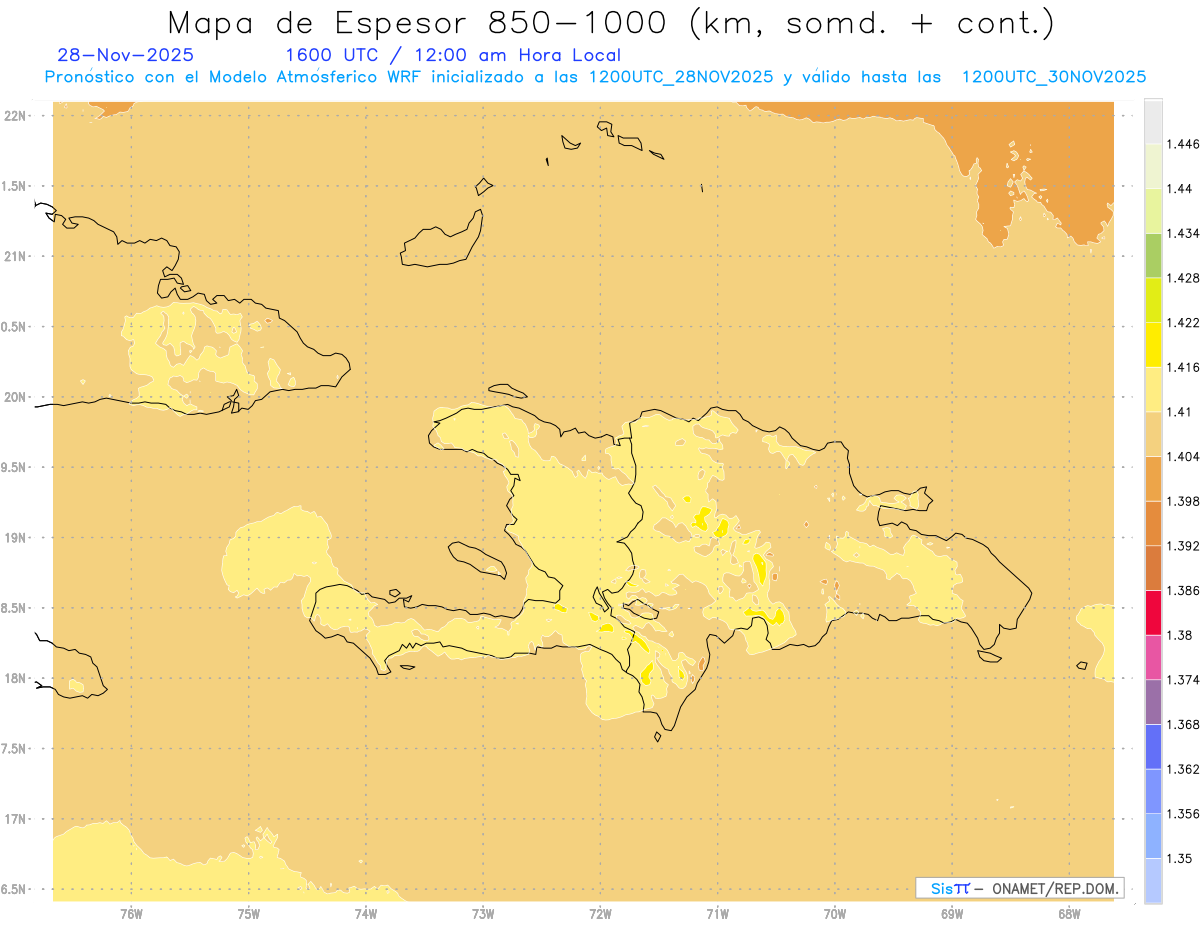Image resolution: width=1200 pixels, height=927 pixels.
Task: Click the legend value 1.386
Action: point(1183,591)
